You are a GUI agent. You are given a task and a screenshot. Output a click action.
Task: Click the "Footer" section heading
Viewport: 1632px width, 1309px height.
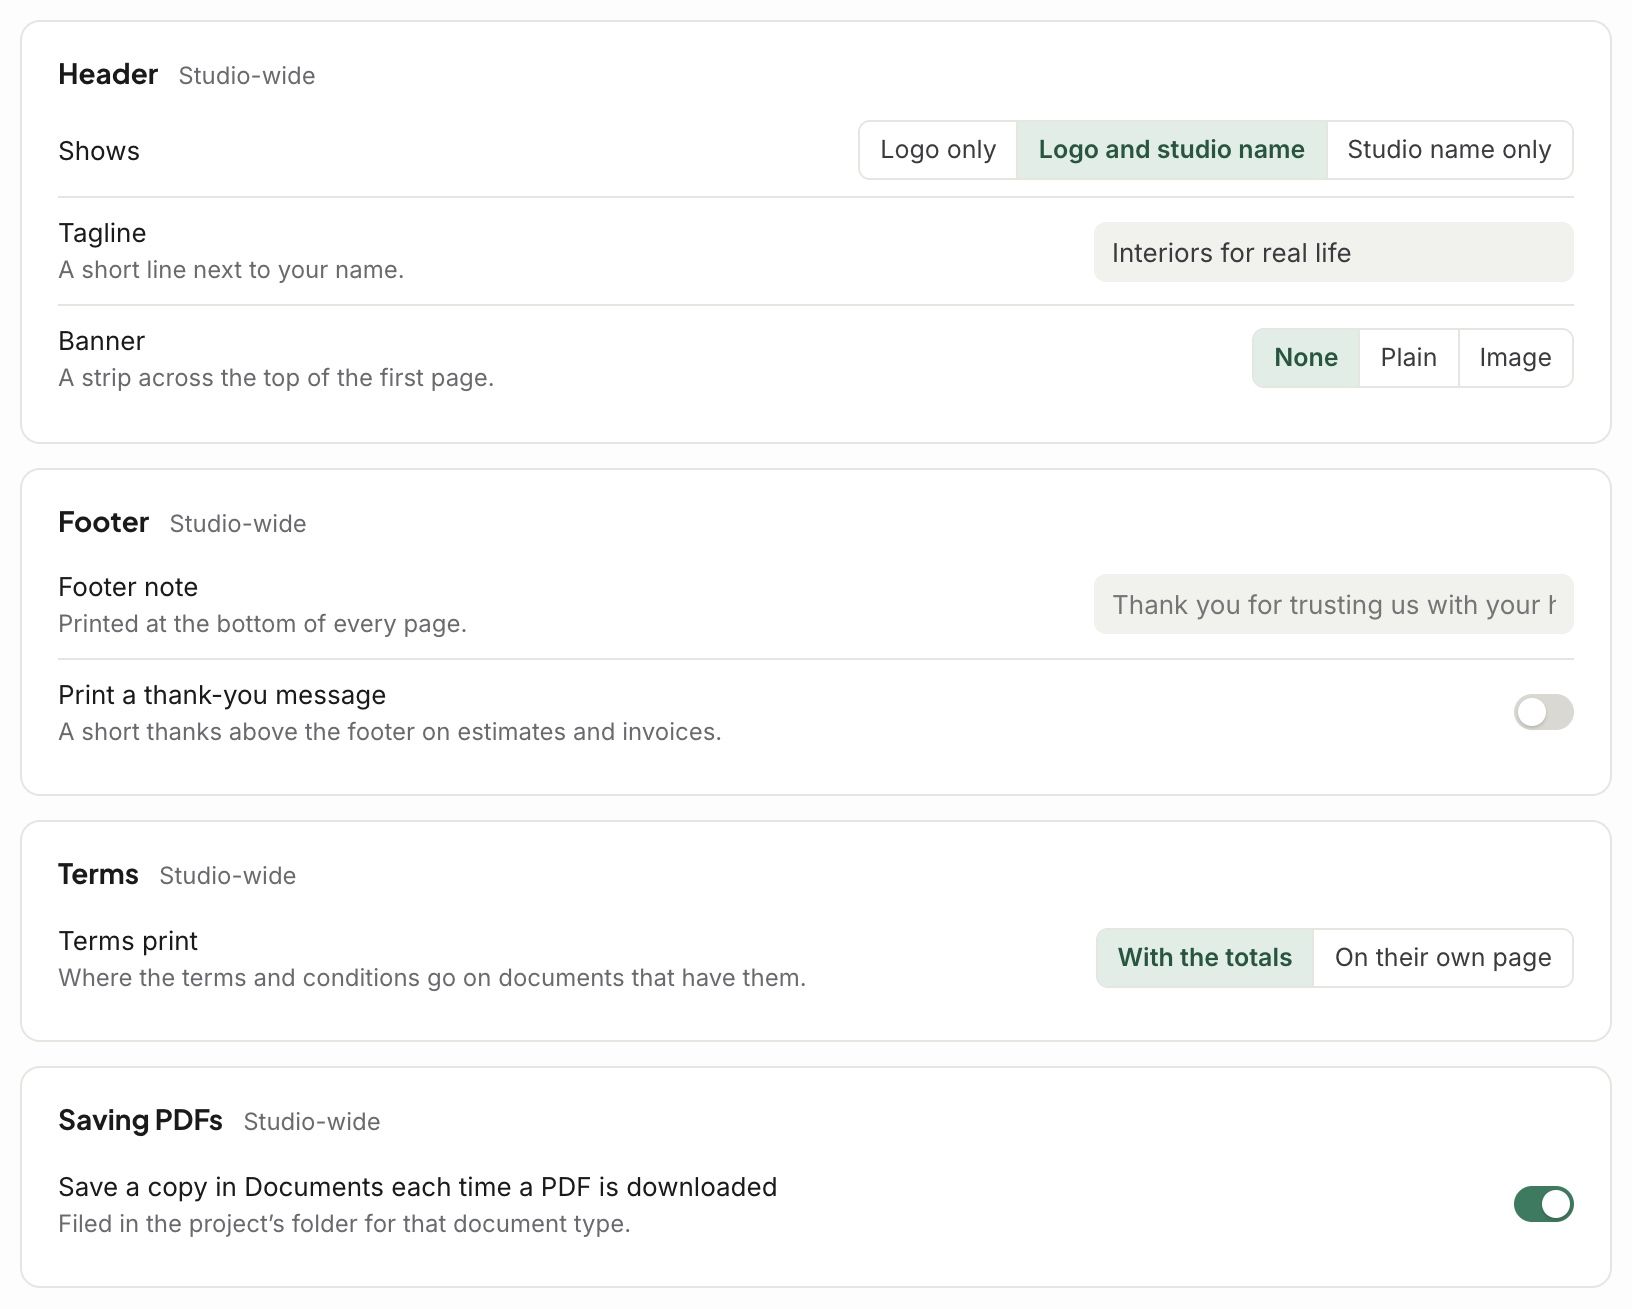click(104, 522)
